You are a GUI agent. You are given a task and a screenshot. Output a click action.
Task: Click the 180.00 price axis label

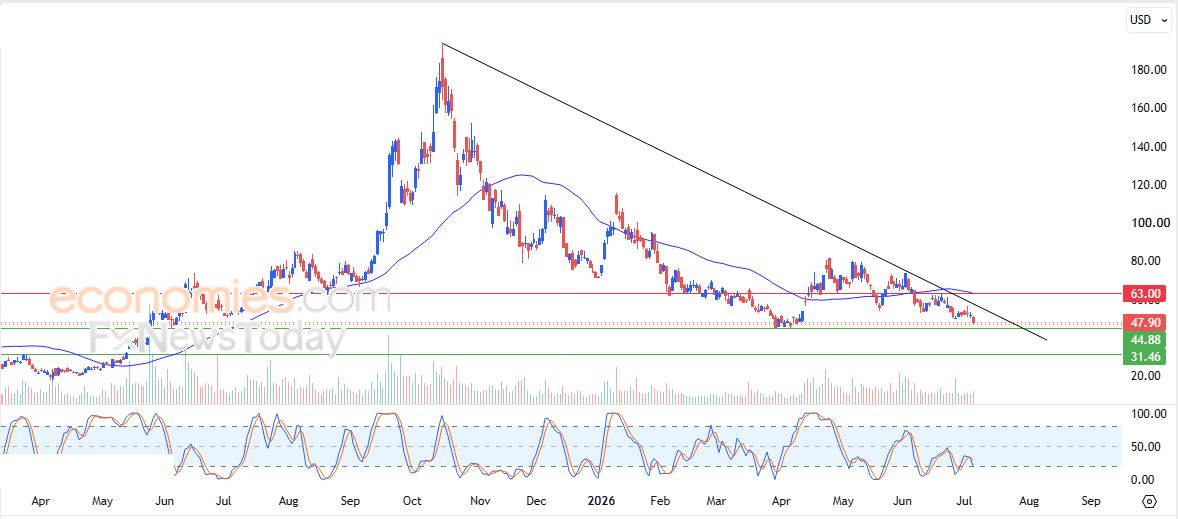[1149, 70]
